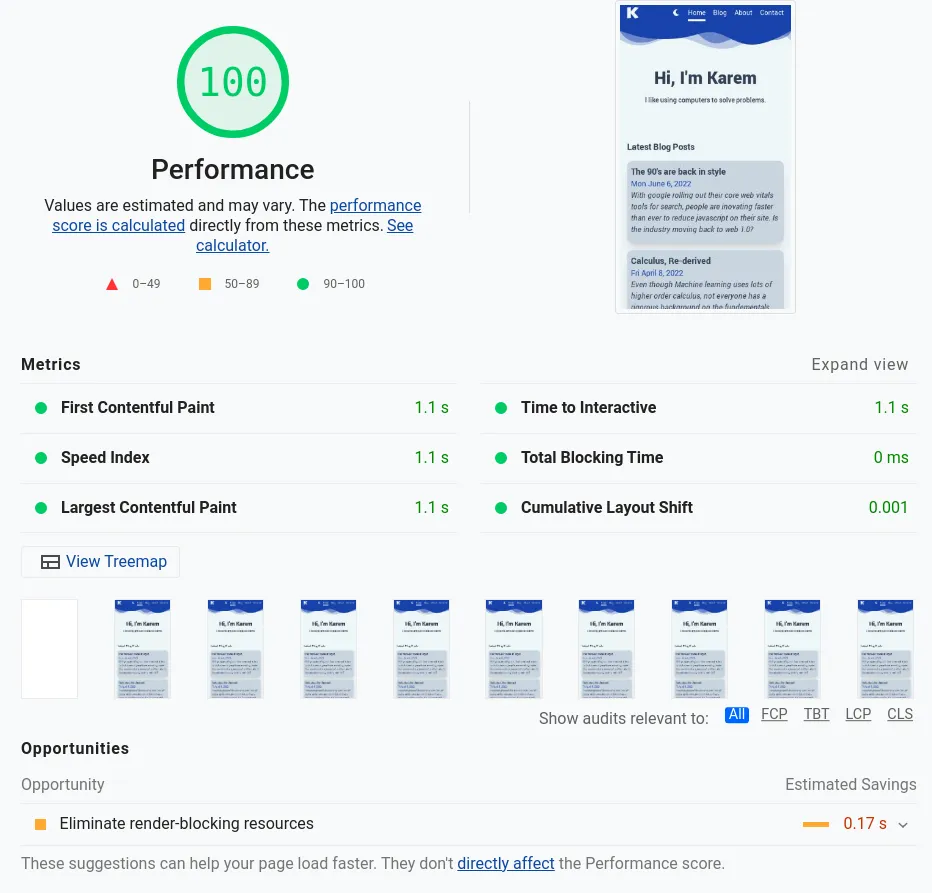Click the orange estimated savings bar
Image resolution: width=932 pixels, height=893 pixels.
[x=816, y=825]
